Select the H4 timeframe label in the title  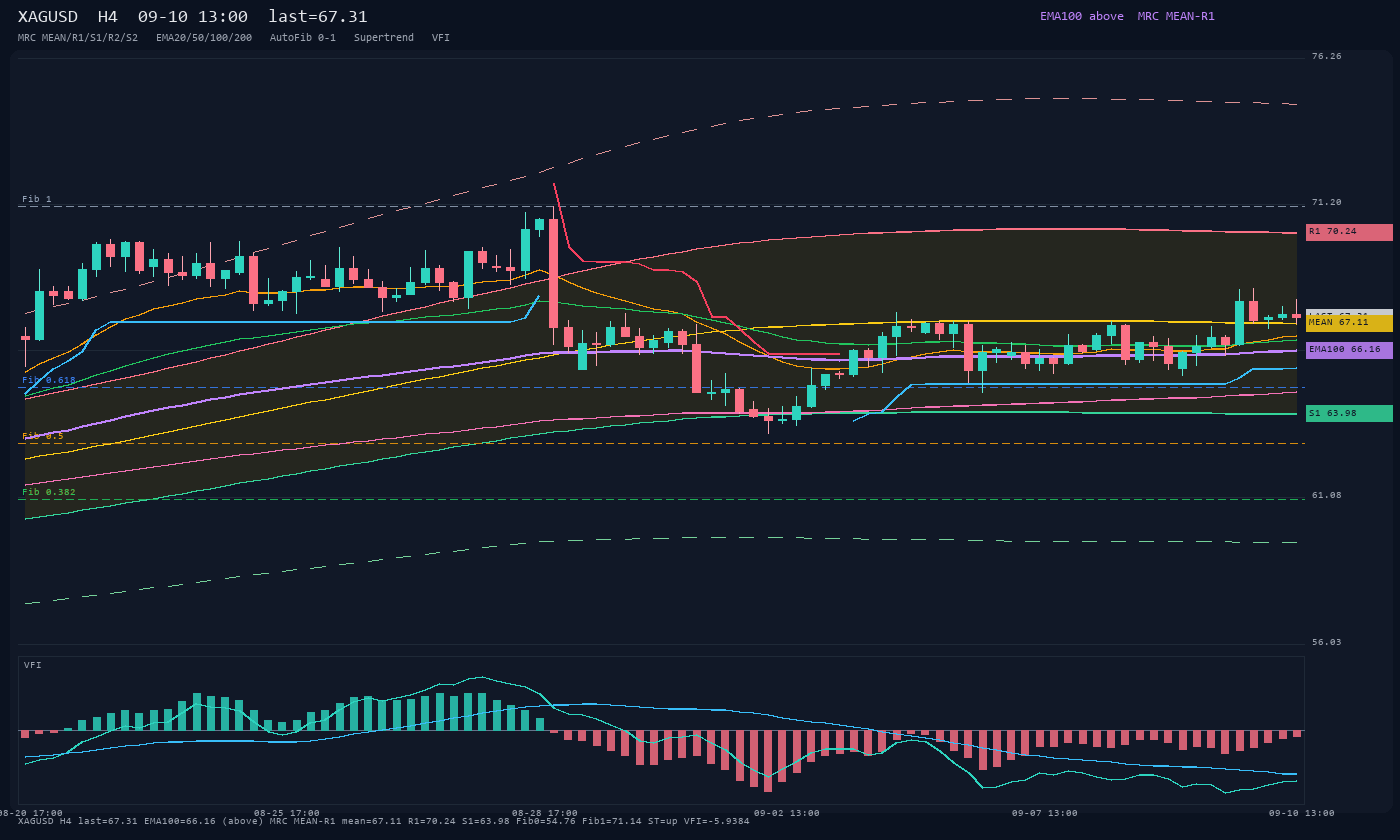tap(108, 17)
